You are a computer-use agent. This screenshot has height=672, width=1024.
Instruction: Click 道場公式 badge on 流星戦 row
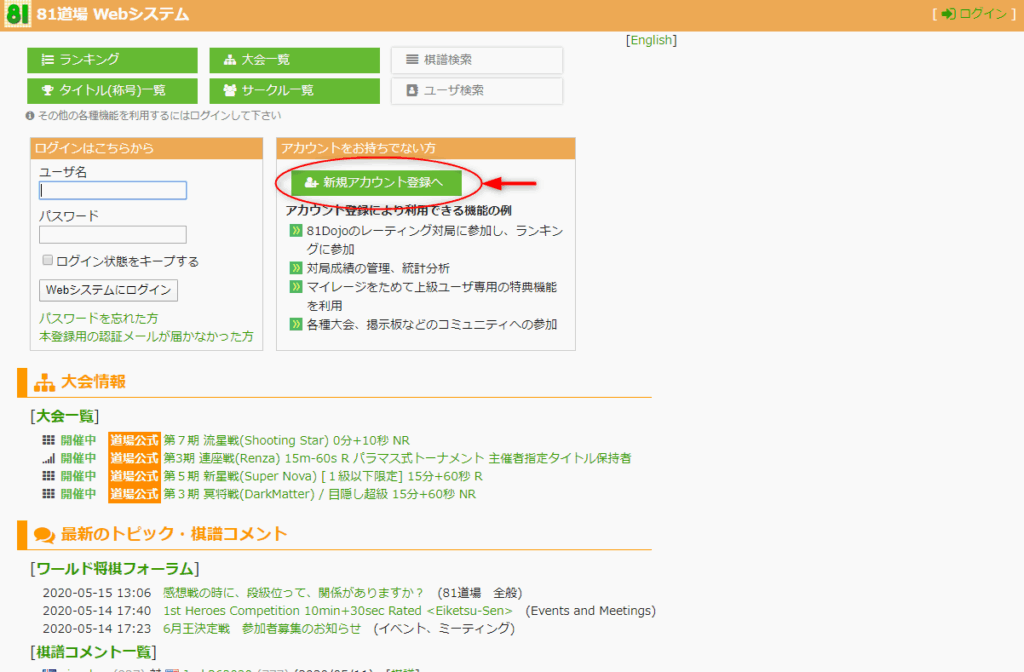pyautogui.click(x=134, y=440)
